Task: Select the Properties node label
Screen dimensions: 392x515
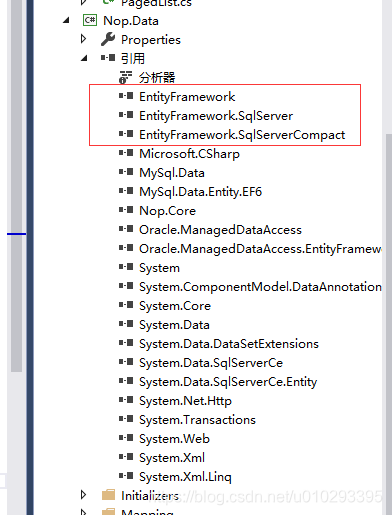Action: point(151,40)
